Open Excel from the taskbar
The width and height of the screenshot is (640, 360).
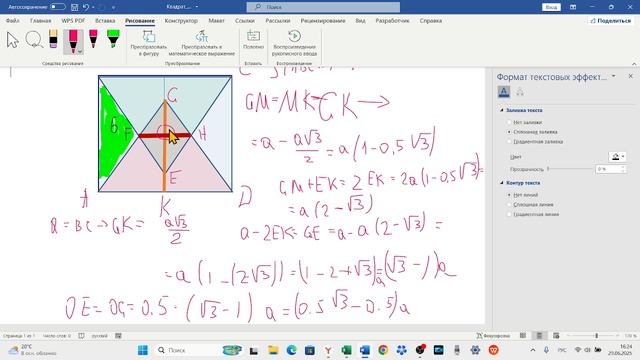[x=346, y=350]
